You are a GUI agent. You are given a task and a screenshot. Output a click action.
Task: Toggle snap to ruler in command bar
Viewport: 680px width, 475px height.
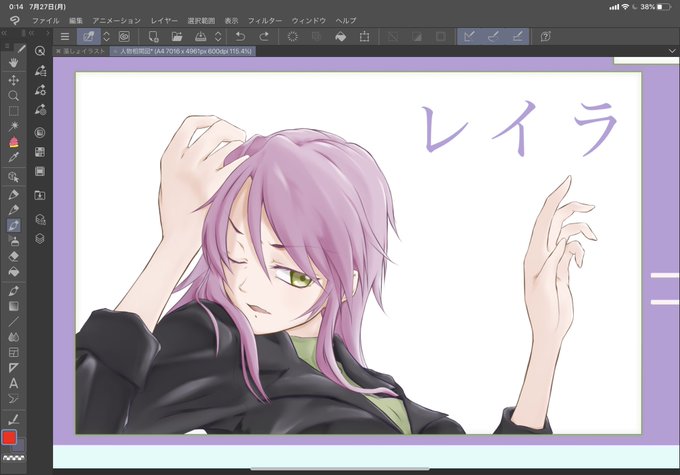[469, 37]
